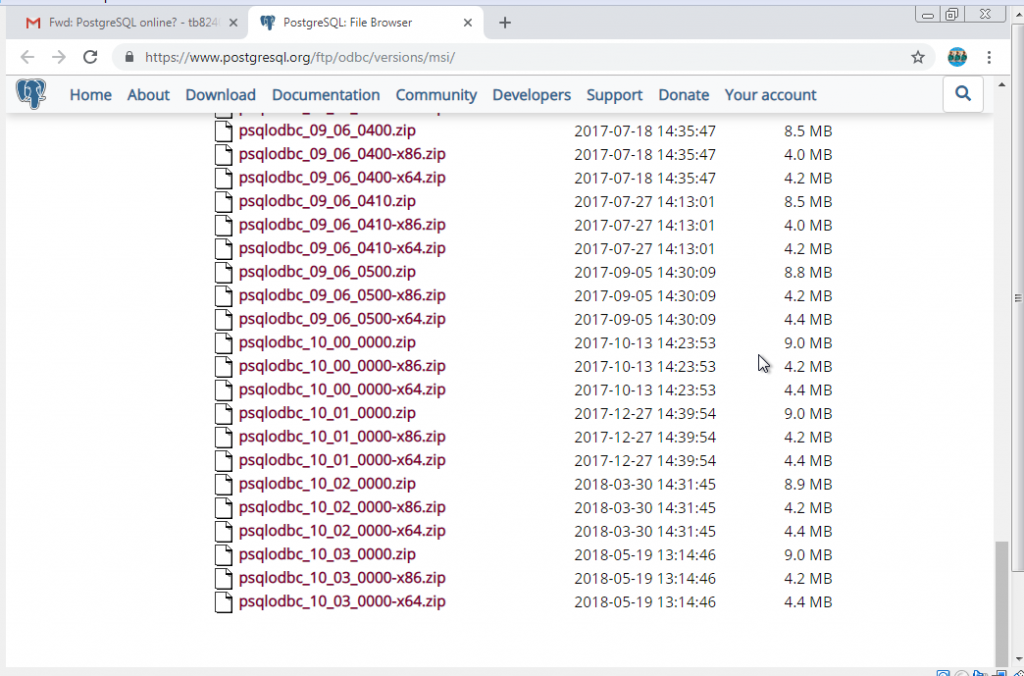Download psqlodbc_09_06_0410-x64.zip
The height and width of the screenshot is (676, 1024).
click(342, 248)
